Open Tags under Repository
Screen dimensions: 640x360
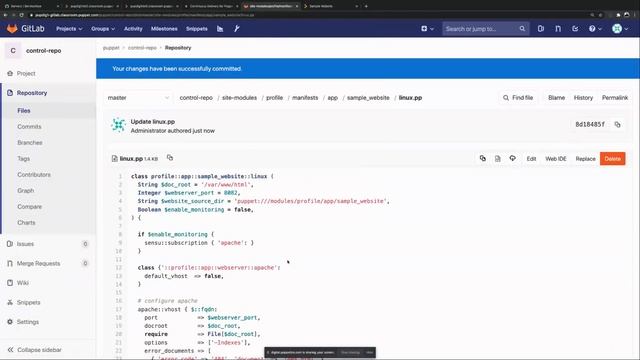pos(24,159)
